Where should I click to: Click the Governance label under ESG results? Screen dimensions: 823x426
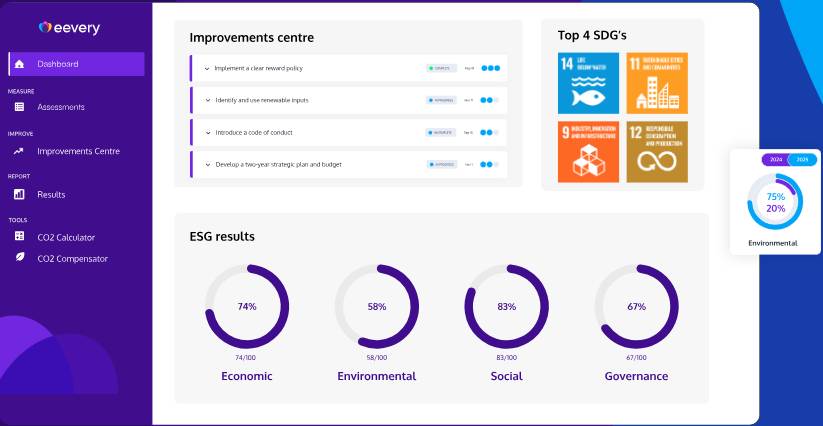(636, 376)
